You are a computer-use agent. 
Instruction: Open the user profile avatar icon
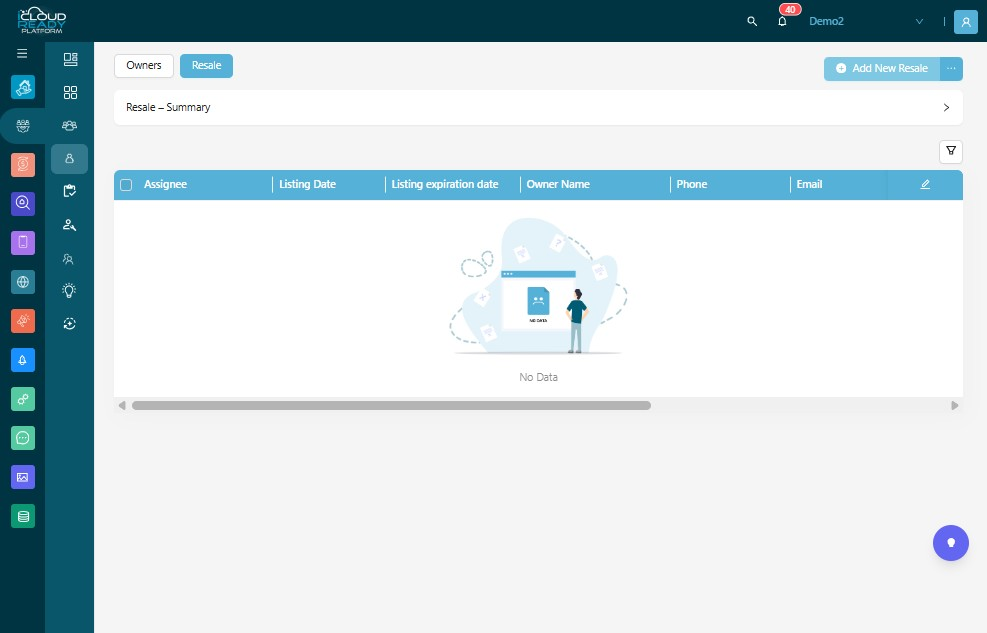[x=966, y=21]
